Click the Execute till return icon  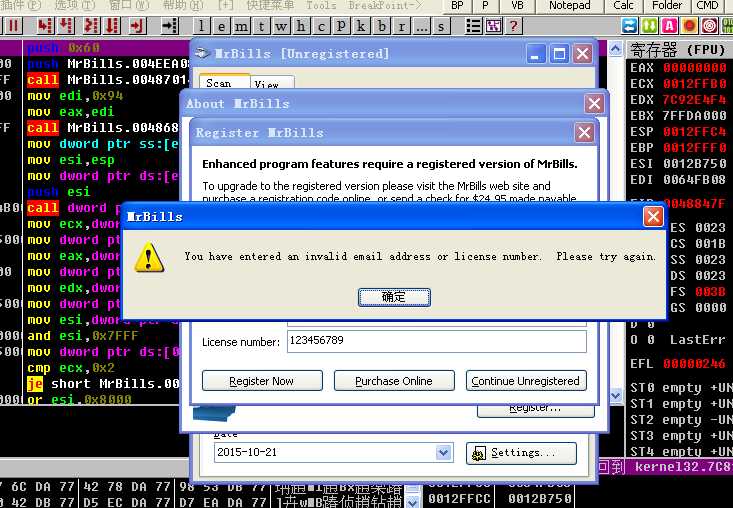137,26
